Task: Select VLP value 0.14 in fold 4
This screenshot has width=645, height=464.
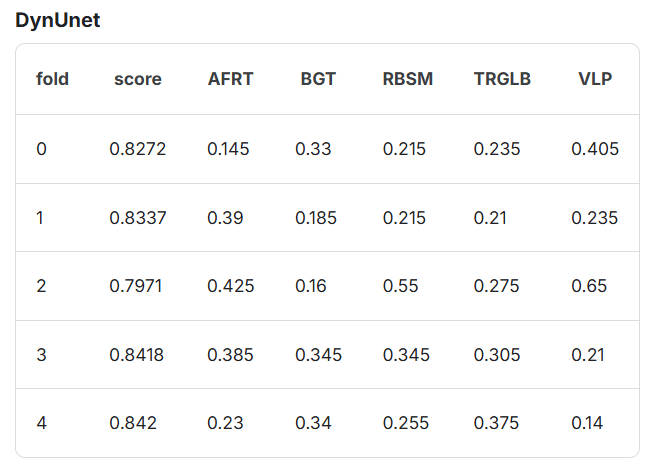Action: tap(587, 423)
